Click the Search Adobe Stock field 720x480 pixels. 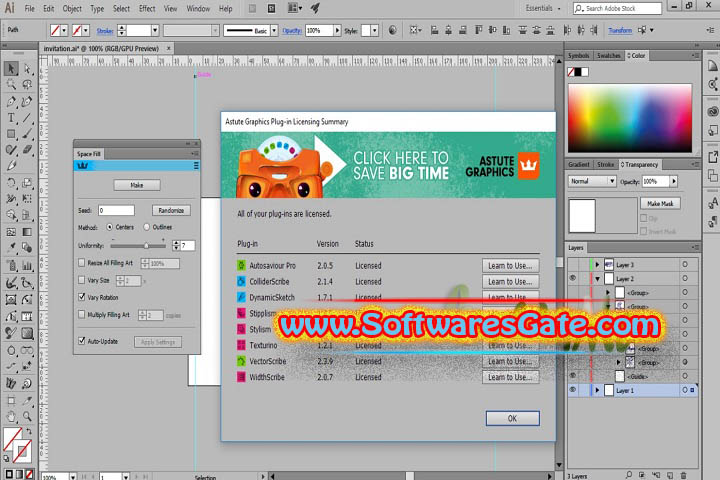point(617,8)
